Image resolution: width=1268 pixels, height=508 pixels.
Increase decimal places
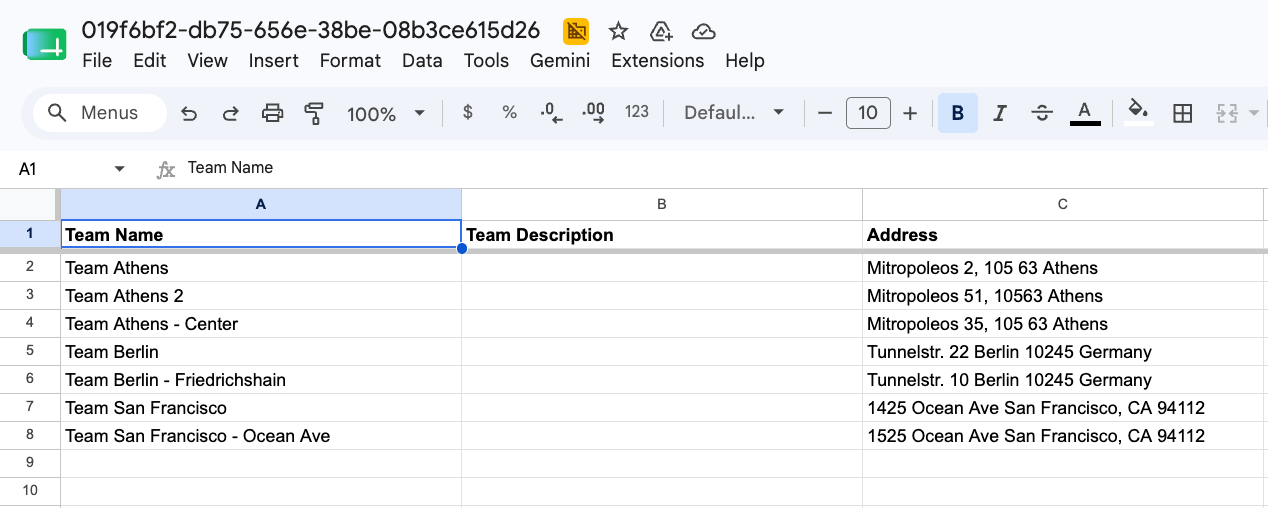[x=593, y=113]
